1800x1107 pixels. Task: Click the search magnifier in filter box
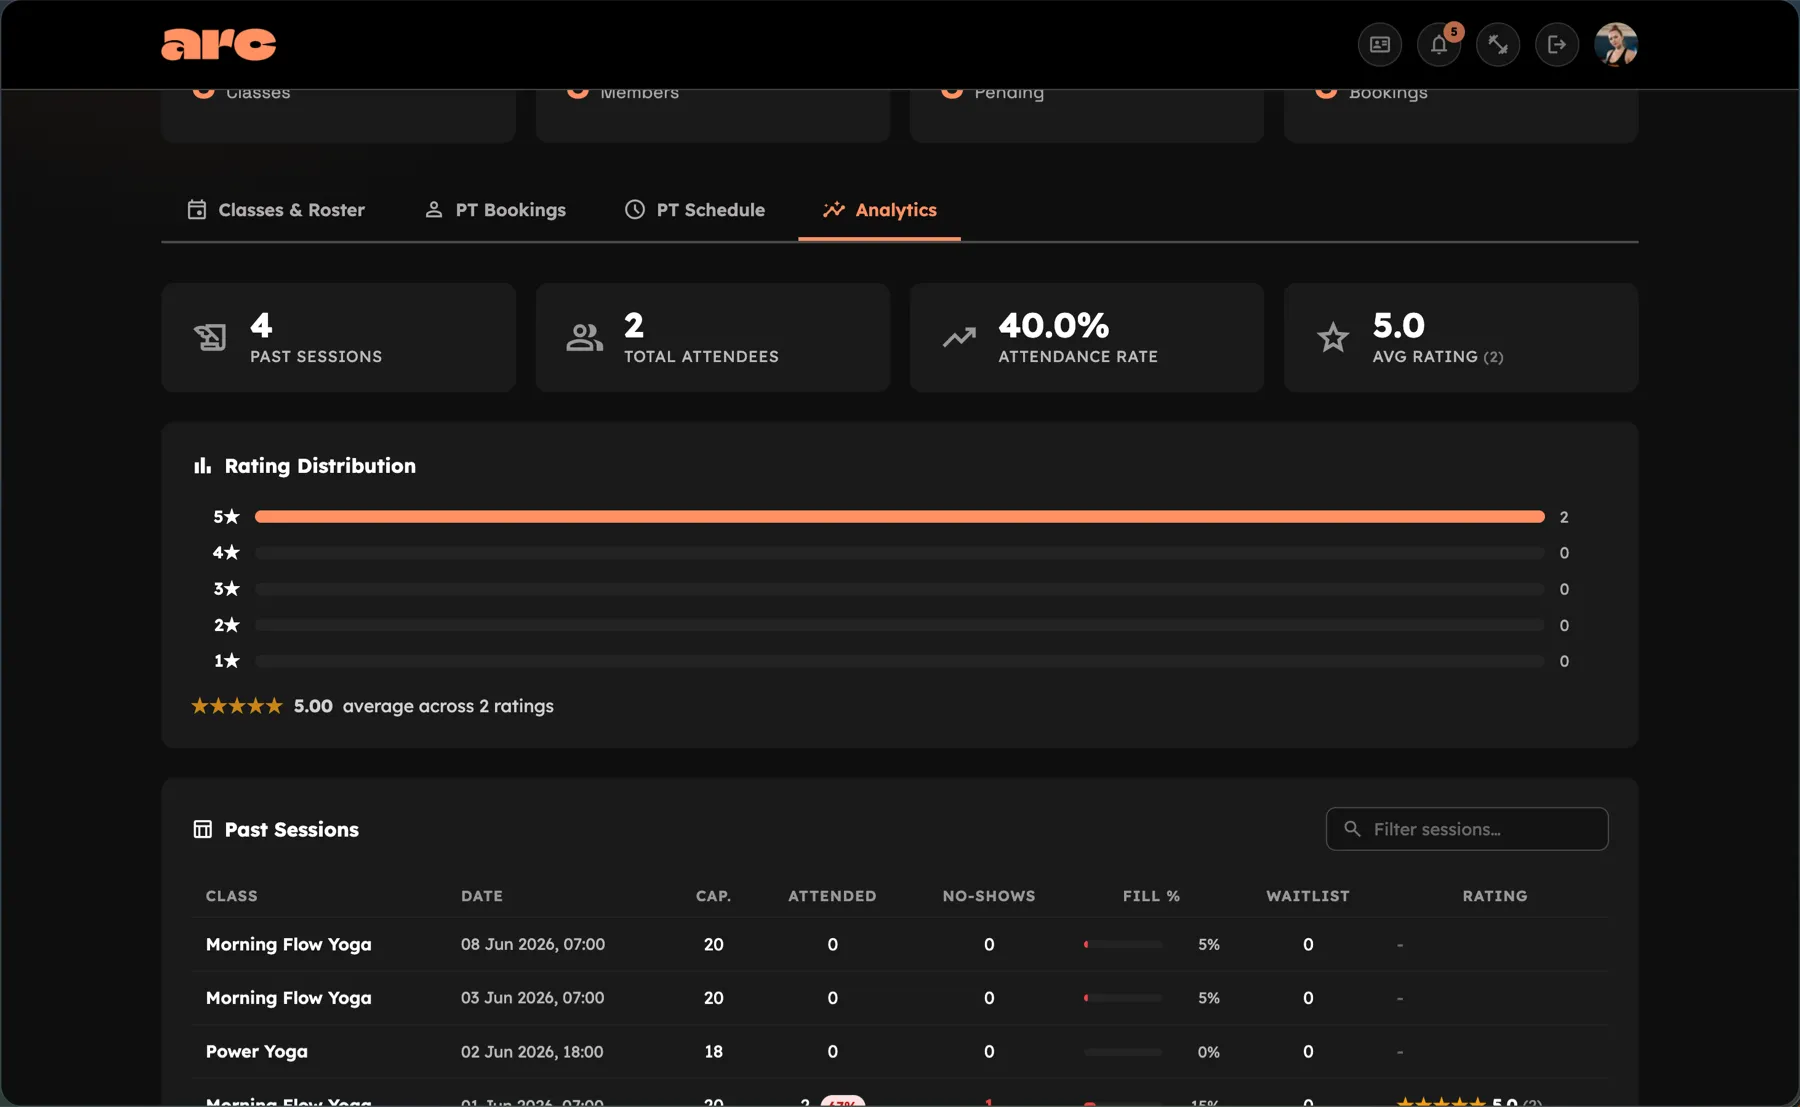(1352, 829)
